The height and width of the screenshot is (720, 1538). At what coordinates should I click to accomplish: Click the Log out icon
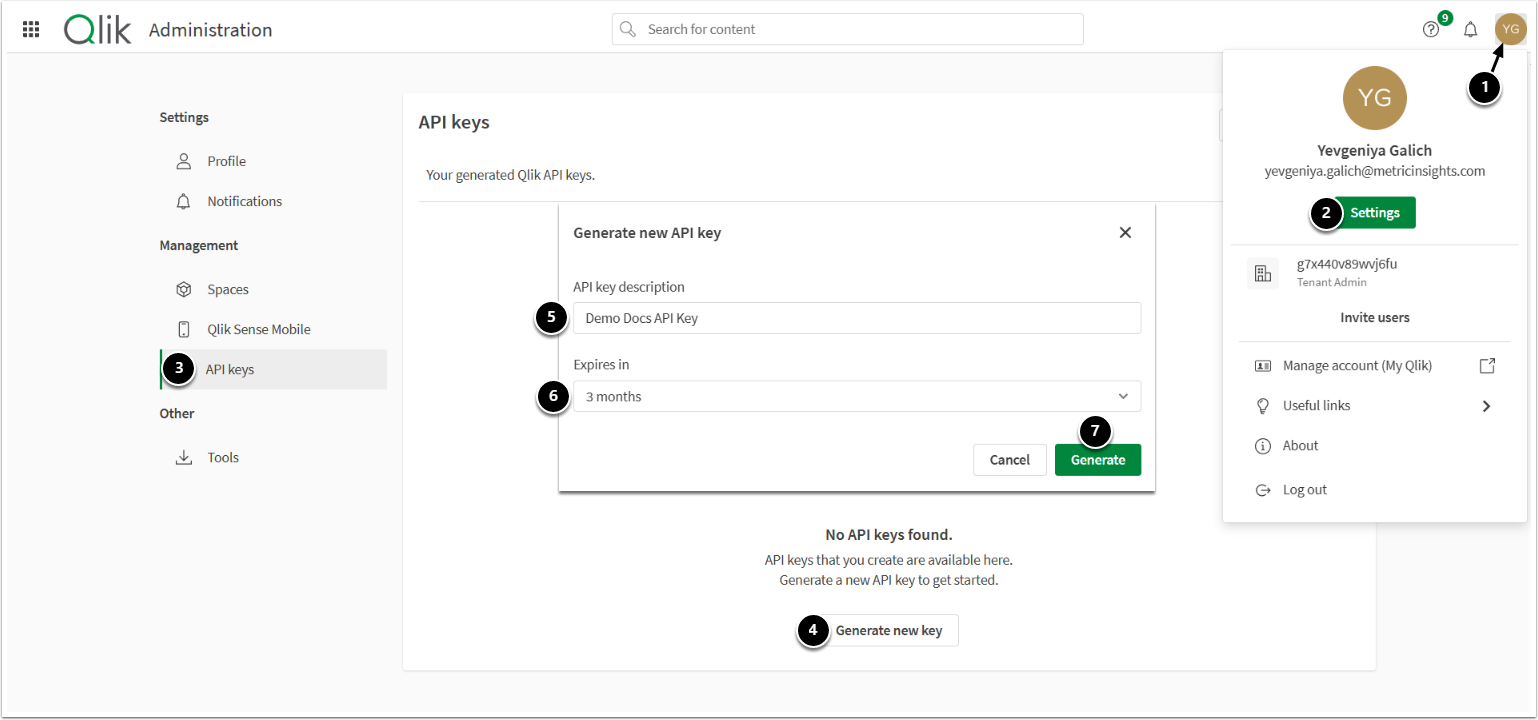click(x=1263, y=490)
